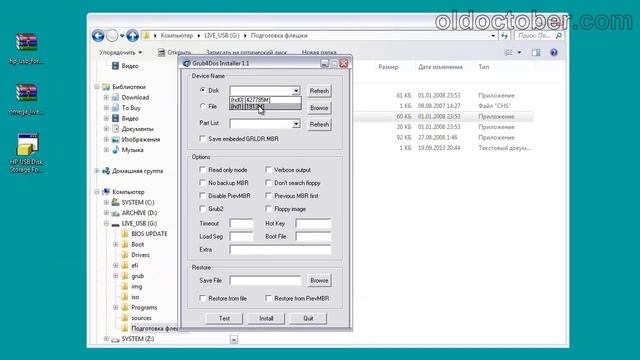Viewport: 640px width, 360px height.
Task: Toggle Previous MBR first checkbox
Action: click(268, 196)
